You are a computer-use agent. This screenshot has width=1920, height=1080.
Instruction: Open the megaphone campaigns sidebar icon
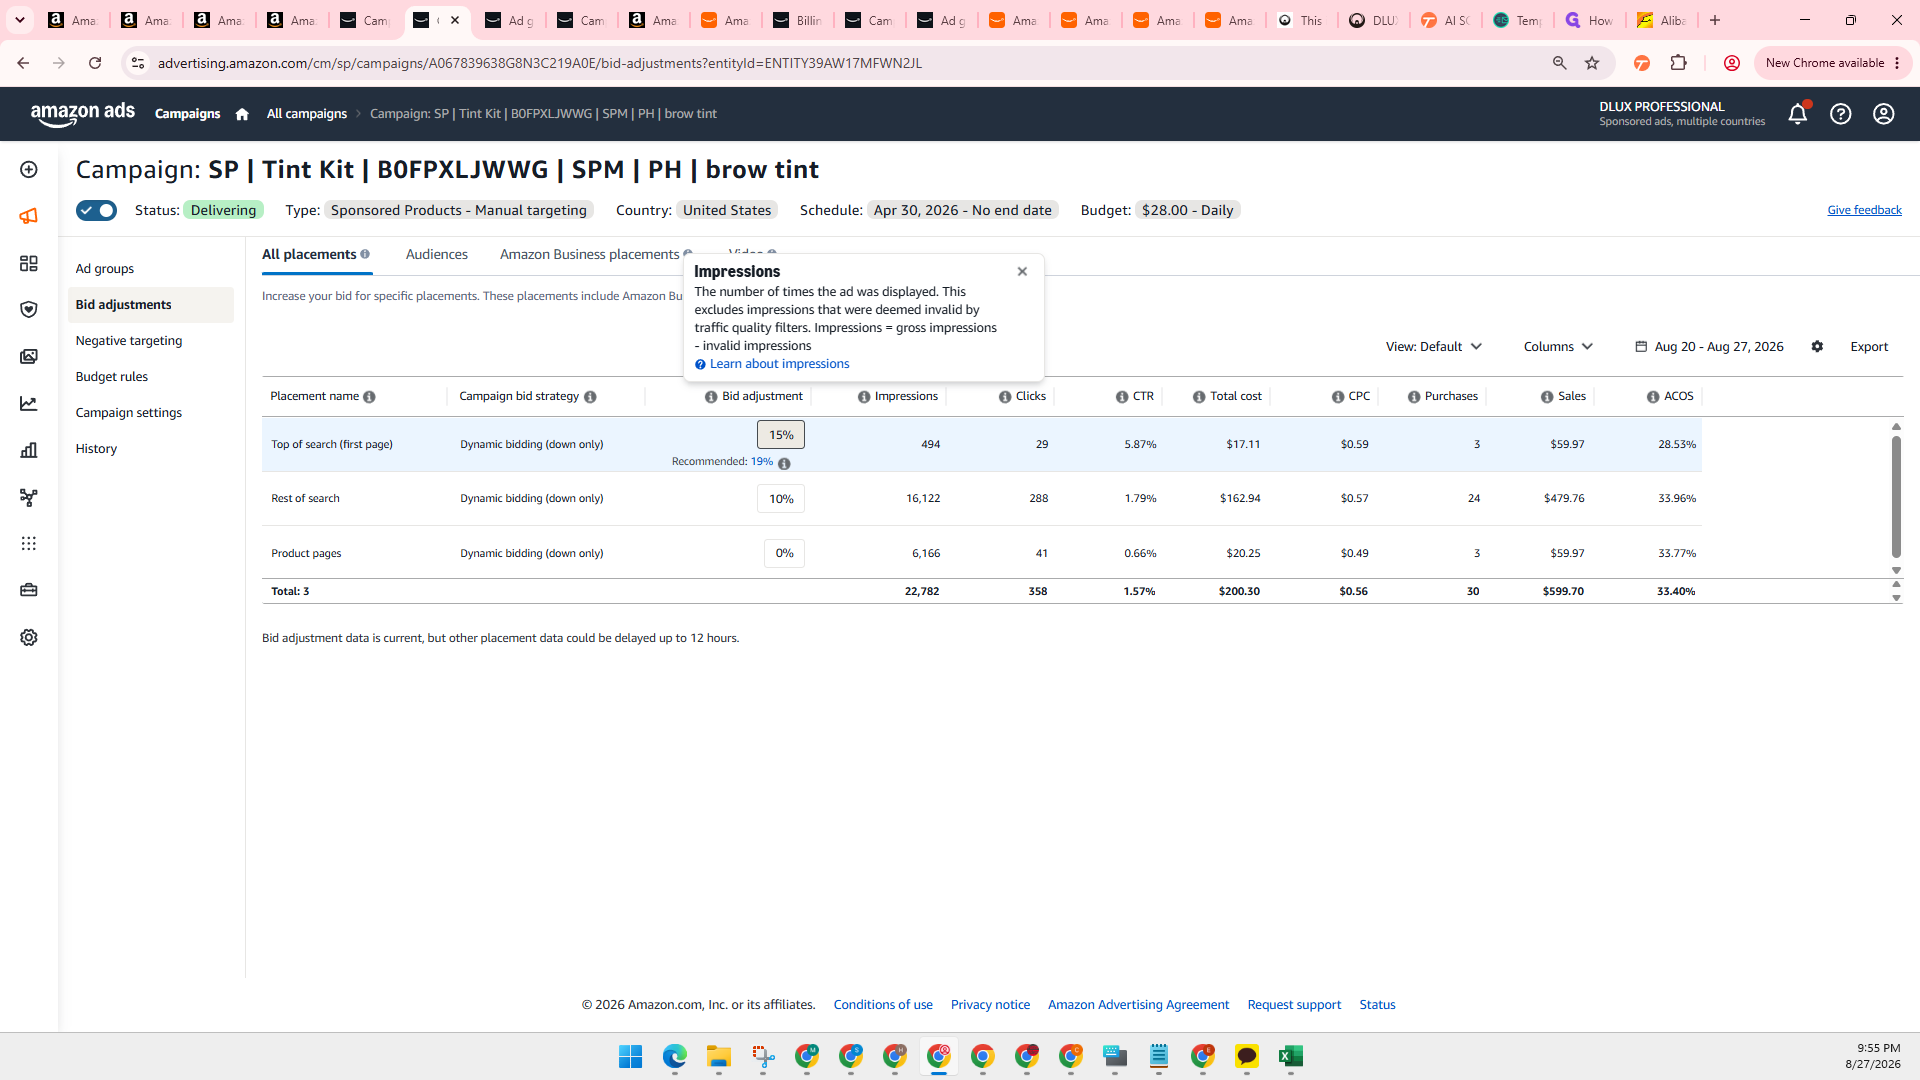[x=29, y=216]
